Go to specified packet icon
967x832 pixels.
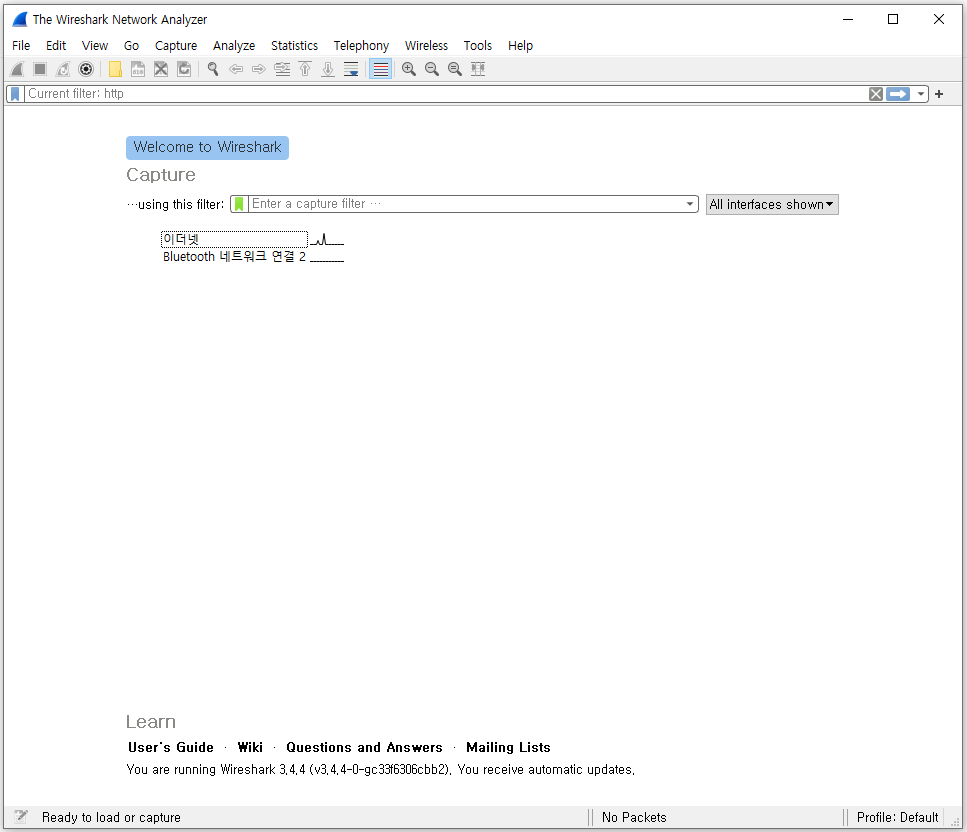click(282, 69)
